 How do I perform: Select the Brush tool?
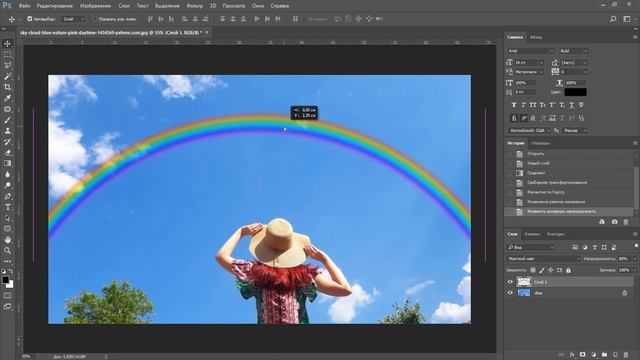[x=7, y=120]
